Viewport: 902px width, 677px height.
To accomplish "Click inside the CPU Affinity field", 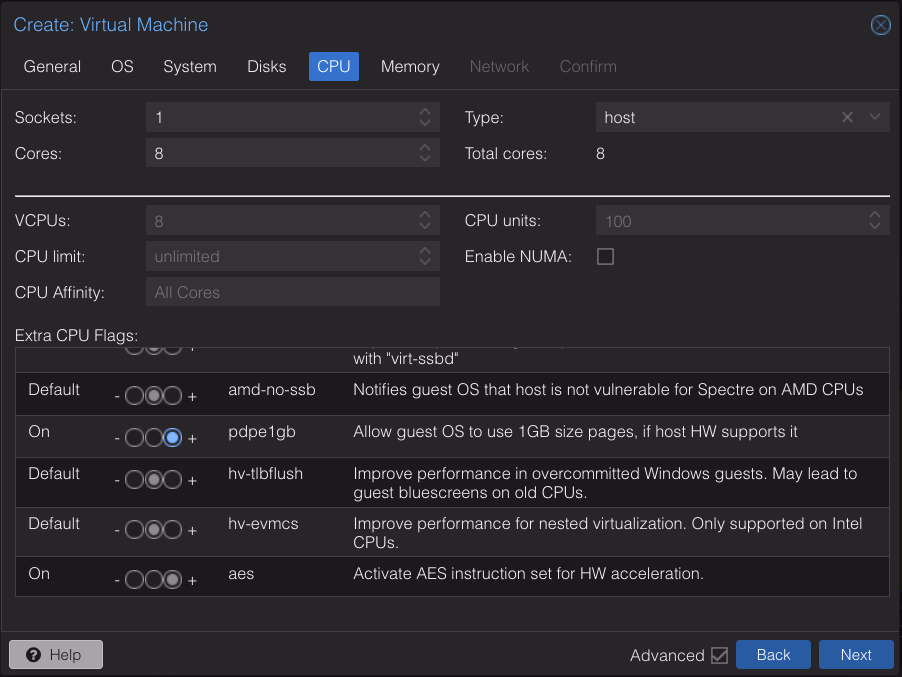I will click(x=292, y=291).
